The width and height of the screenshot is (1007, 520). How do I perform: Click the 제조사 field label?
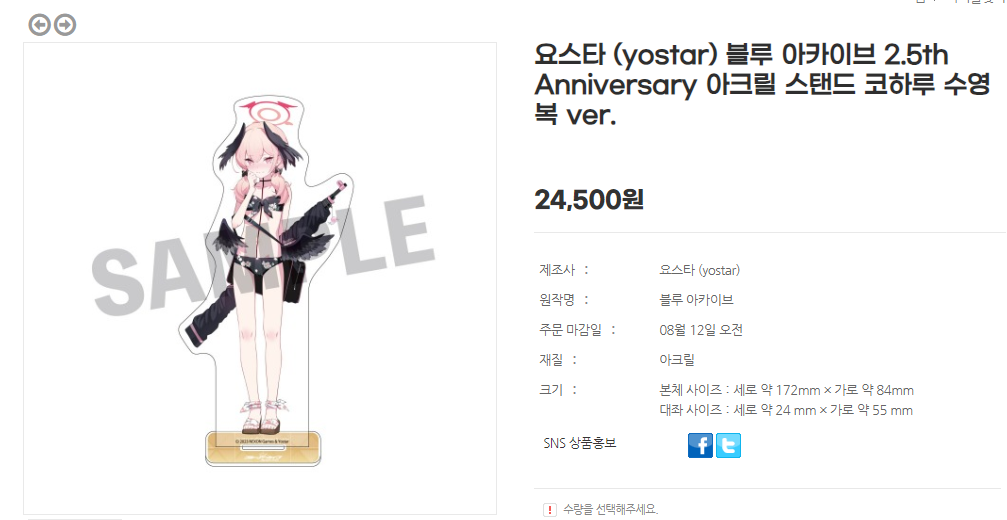[x=557, y=270]
